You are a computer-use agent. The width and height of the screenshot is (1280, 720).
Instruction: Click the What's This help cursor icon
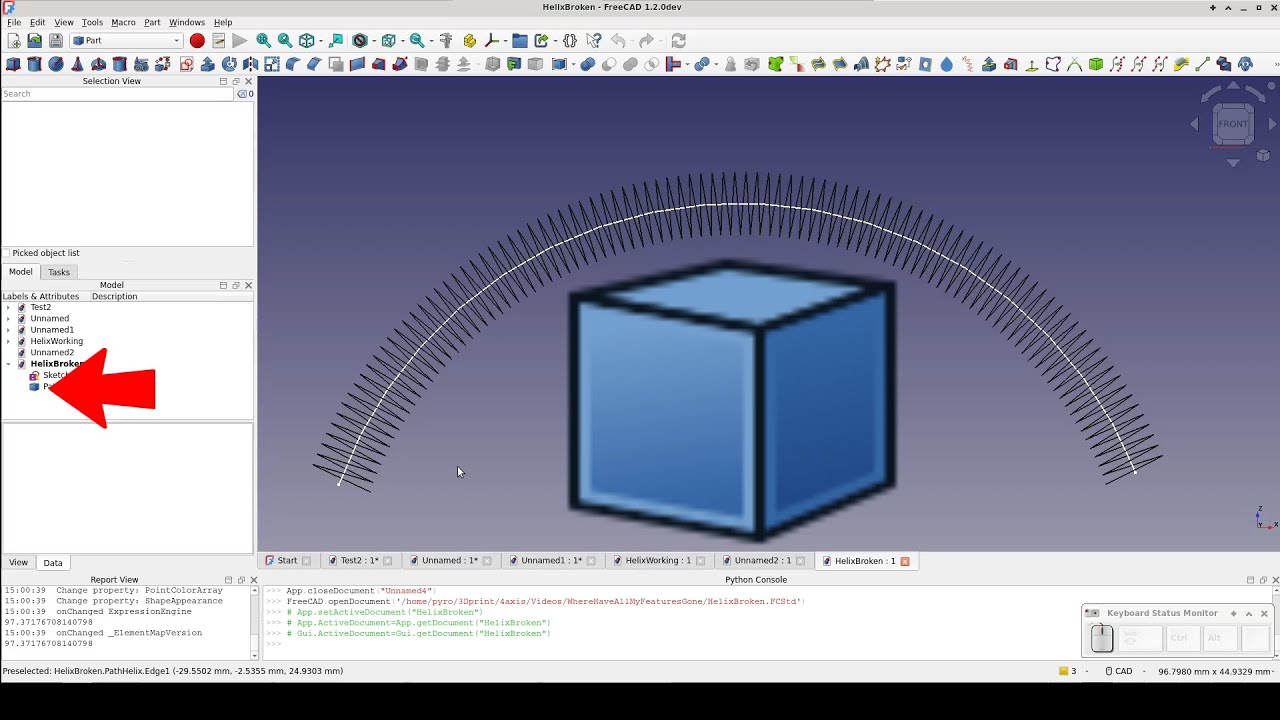point(594,41)
